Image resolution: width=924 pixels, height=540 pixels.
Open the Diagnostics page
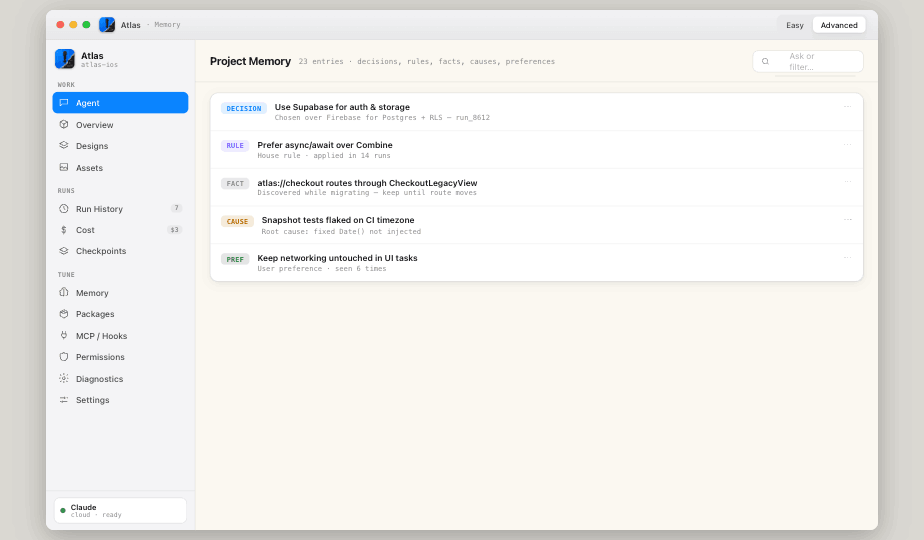tap(120, 378)
